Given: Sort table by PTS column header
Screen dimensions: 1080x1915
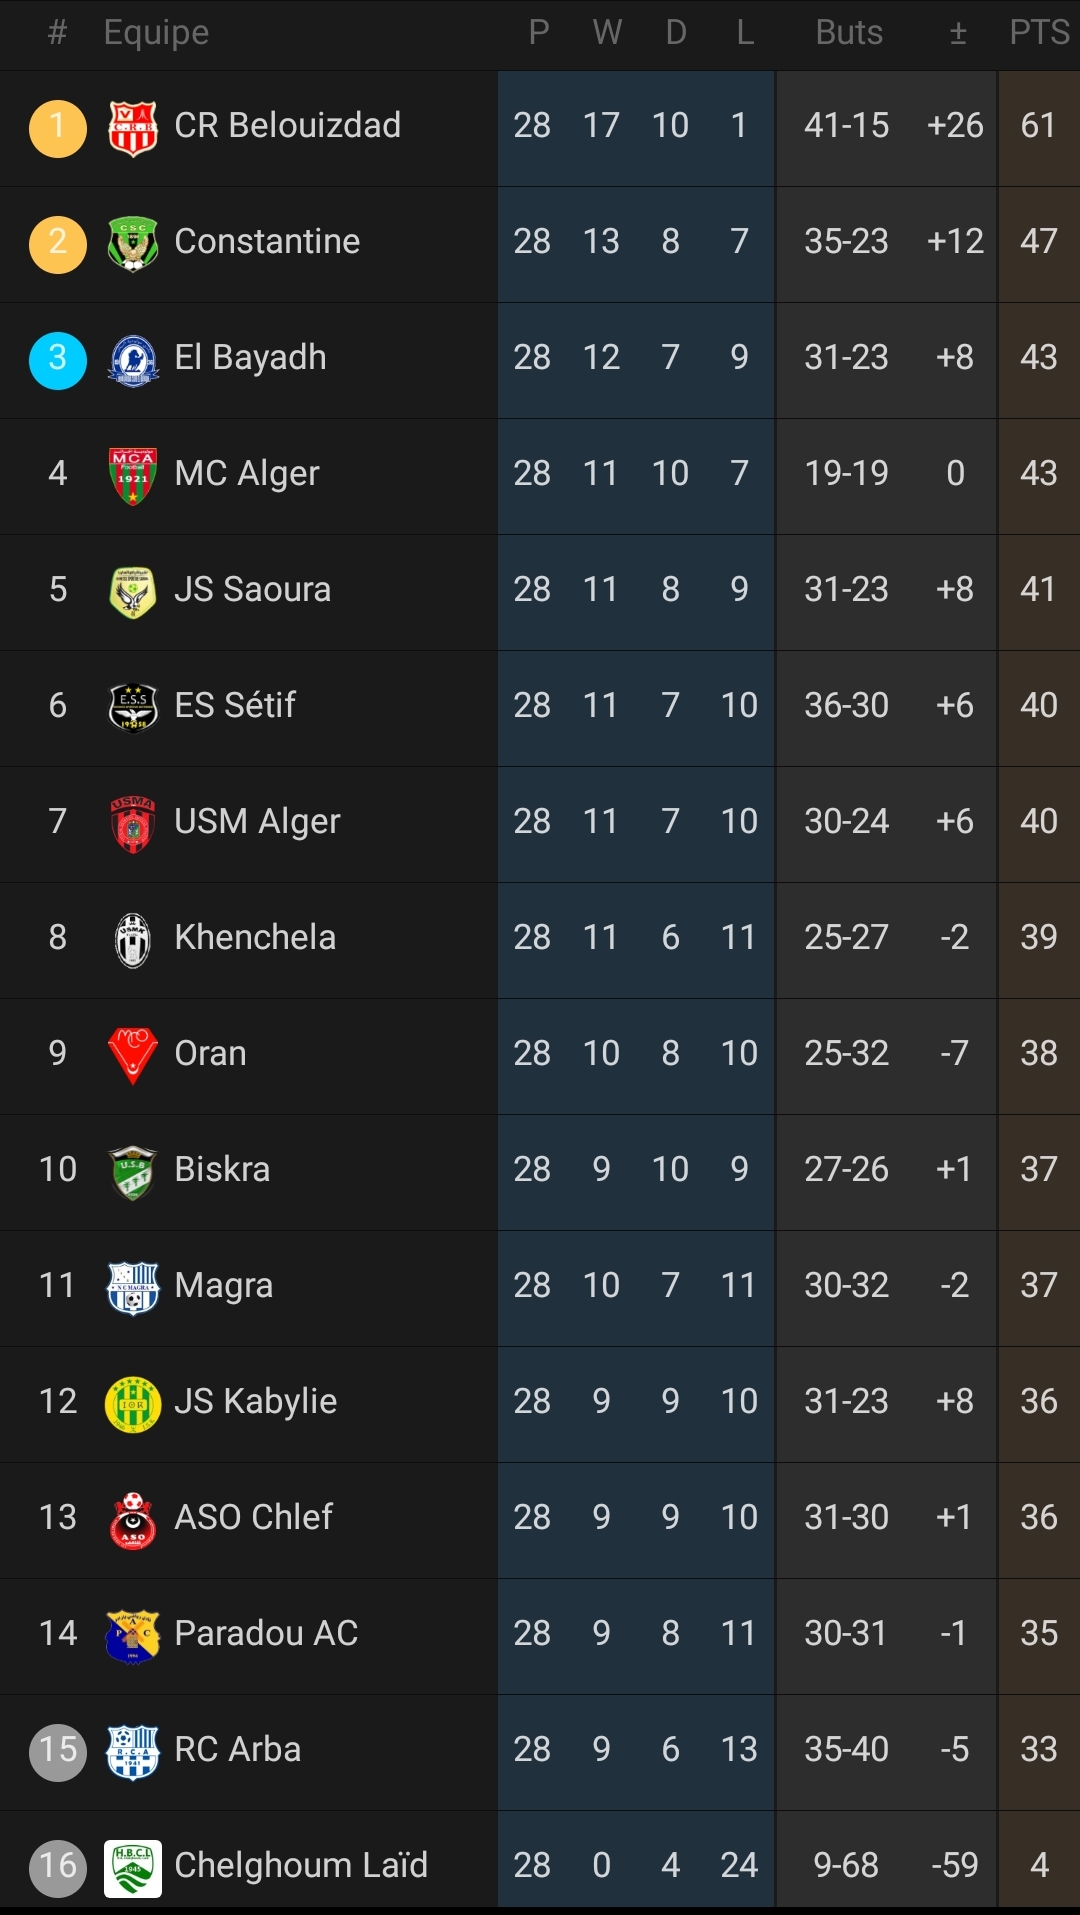Looking at the screenshot, I should (x=1039, y=32).
